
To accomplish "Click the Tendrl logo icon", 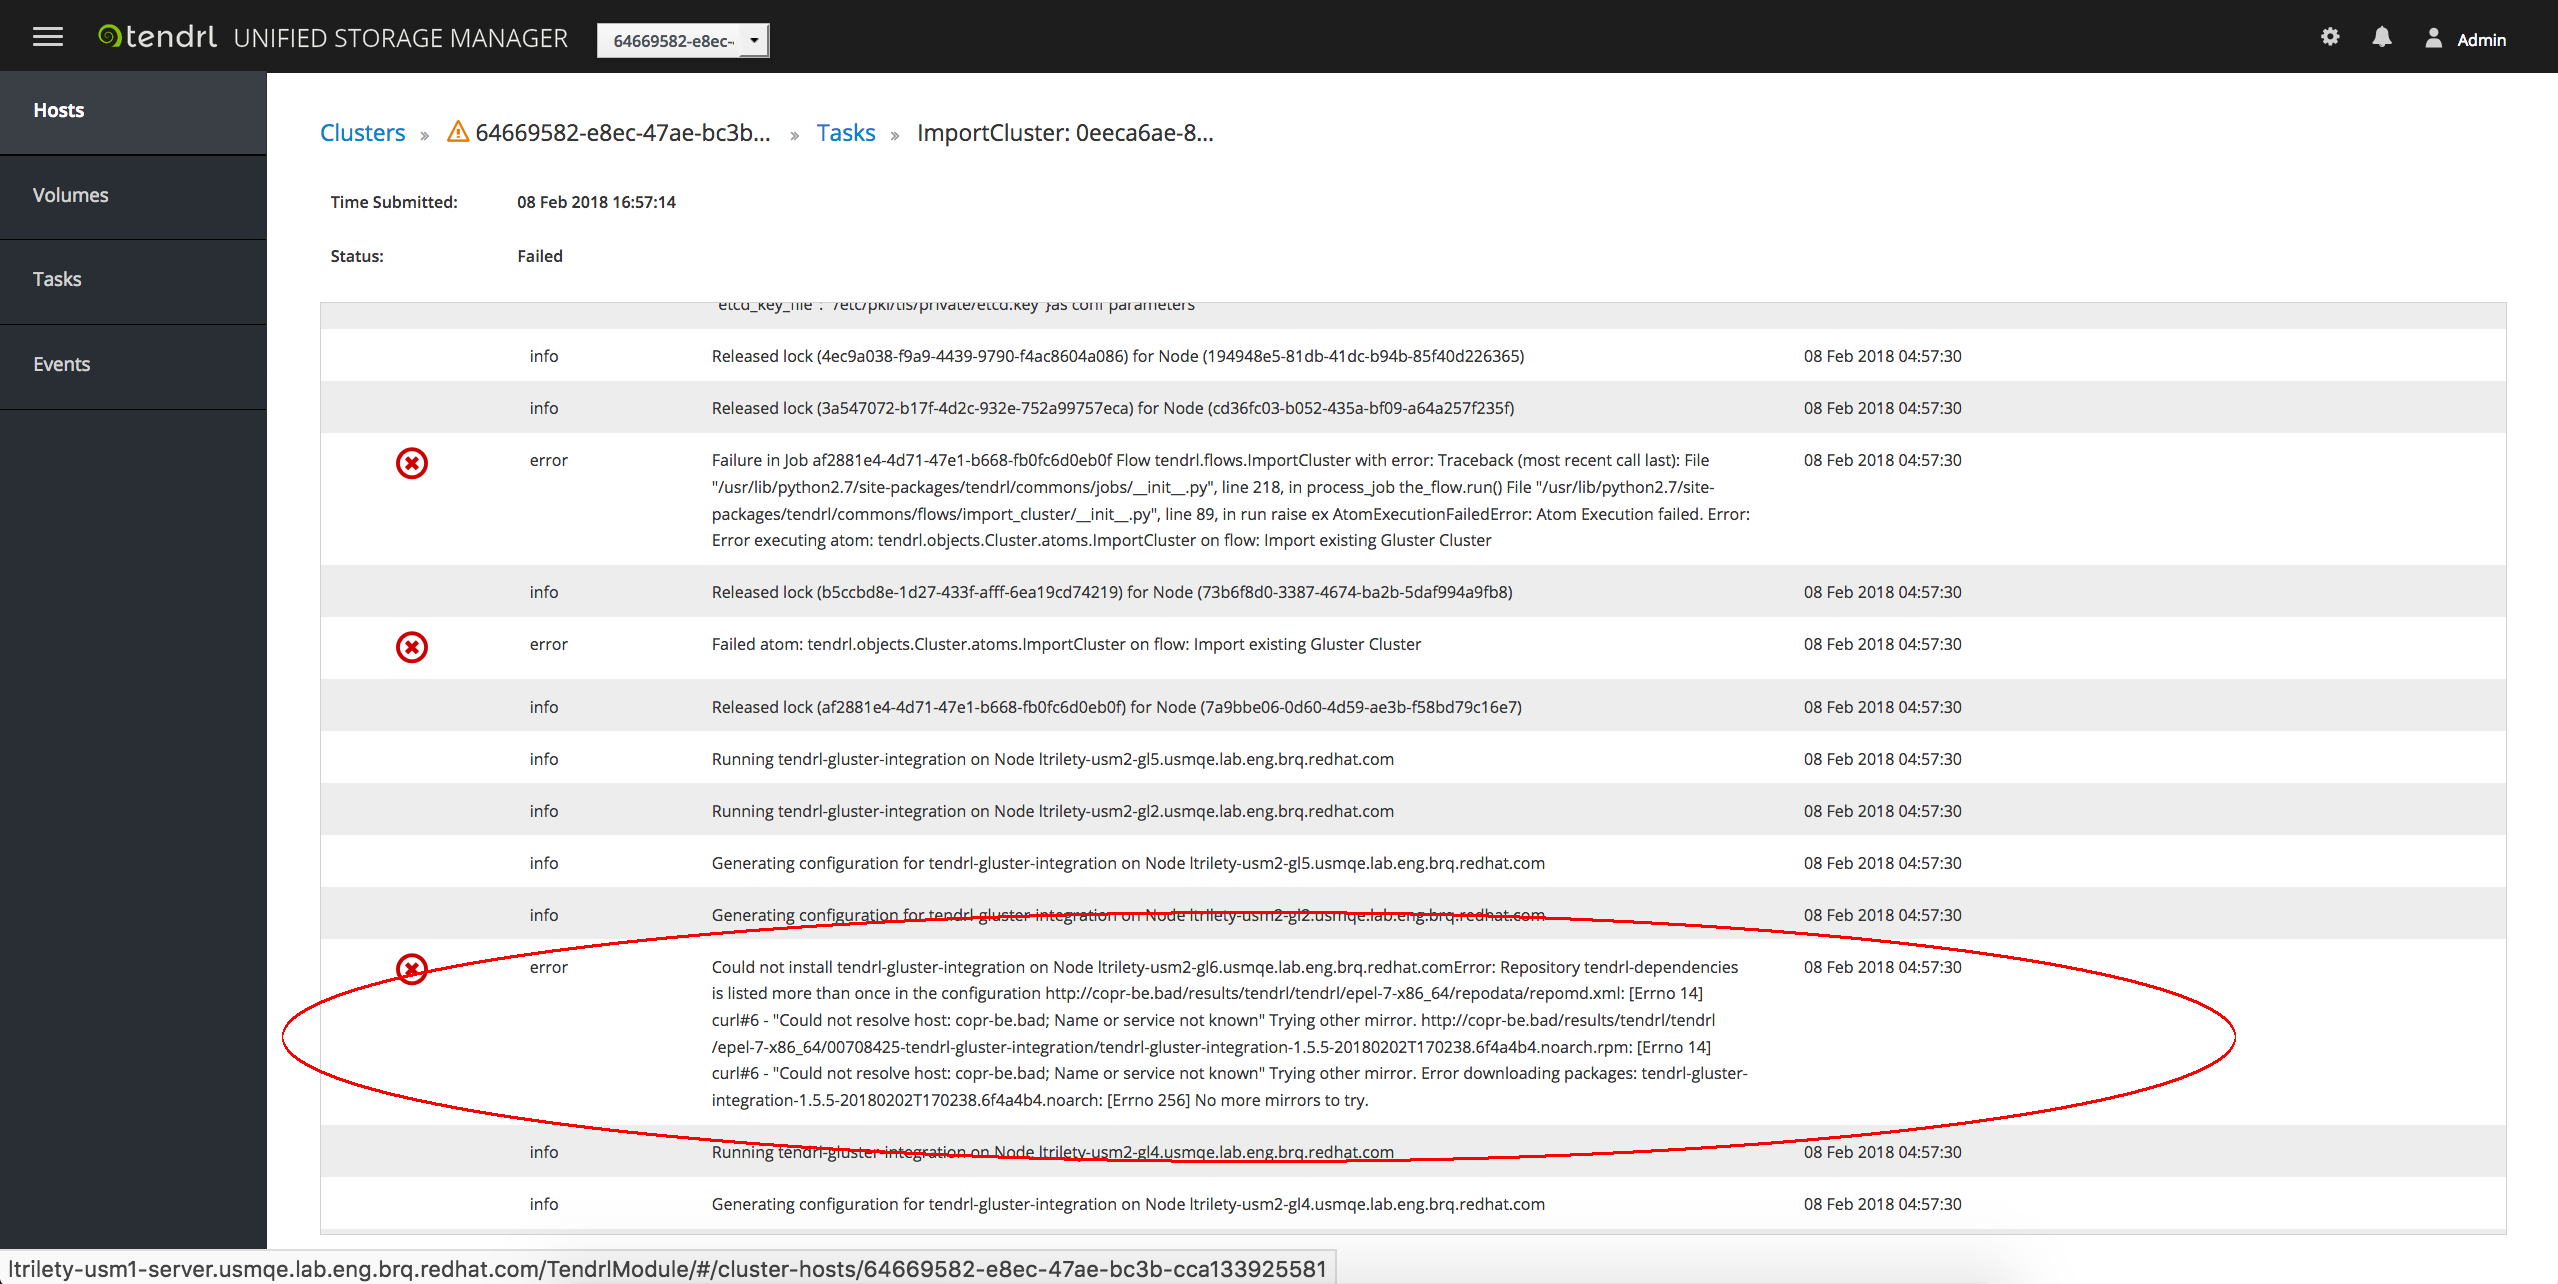I will 109,37.
